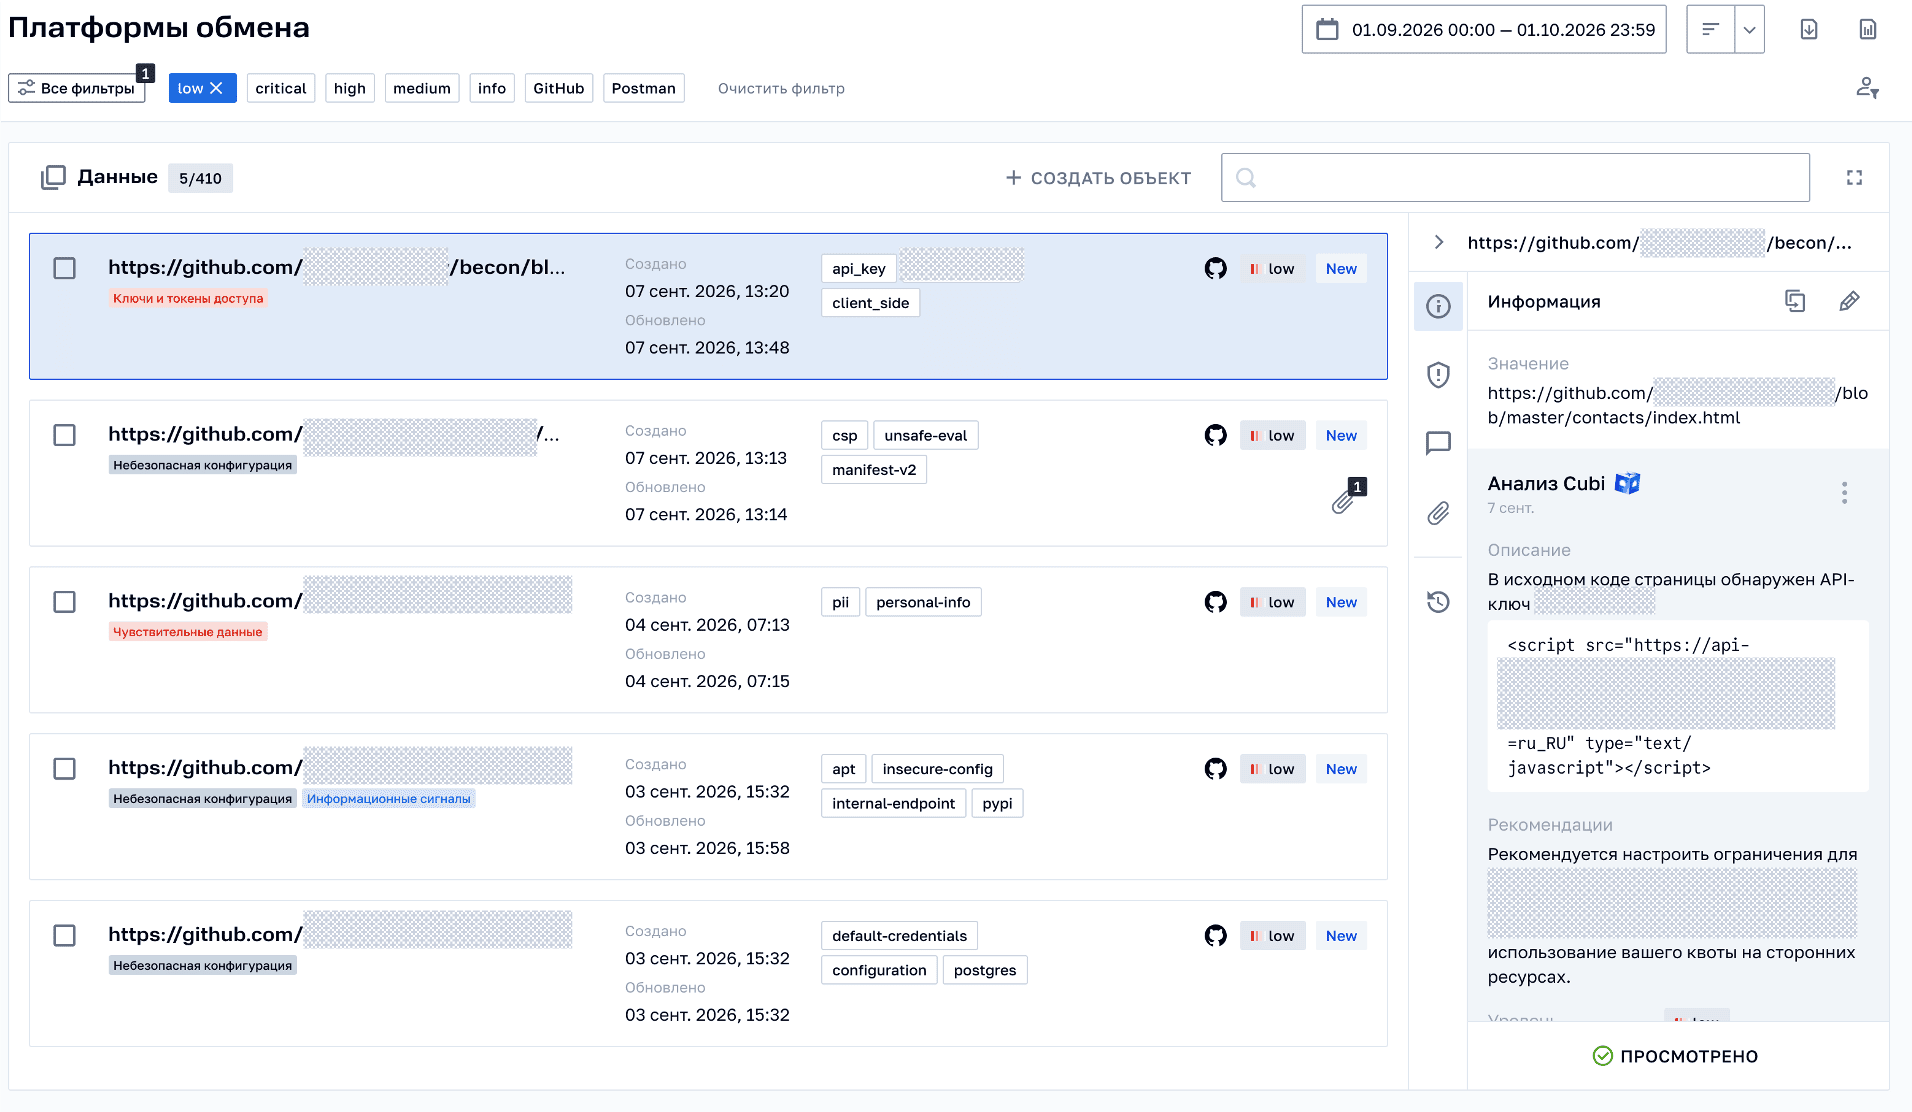Screen dimensions: 1912x1112
Task: Click the default-credentials tag
Action: pos(899,936)
